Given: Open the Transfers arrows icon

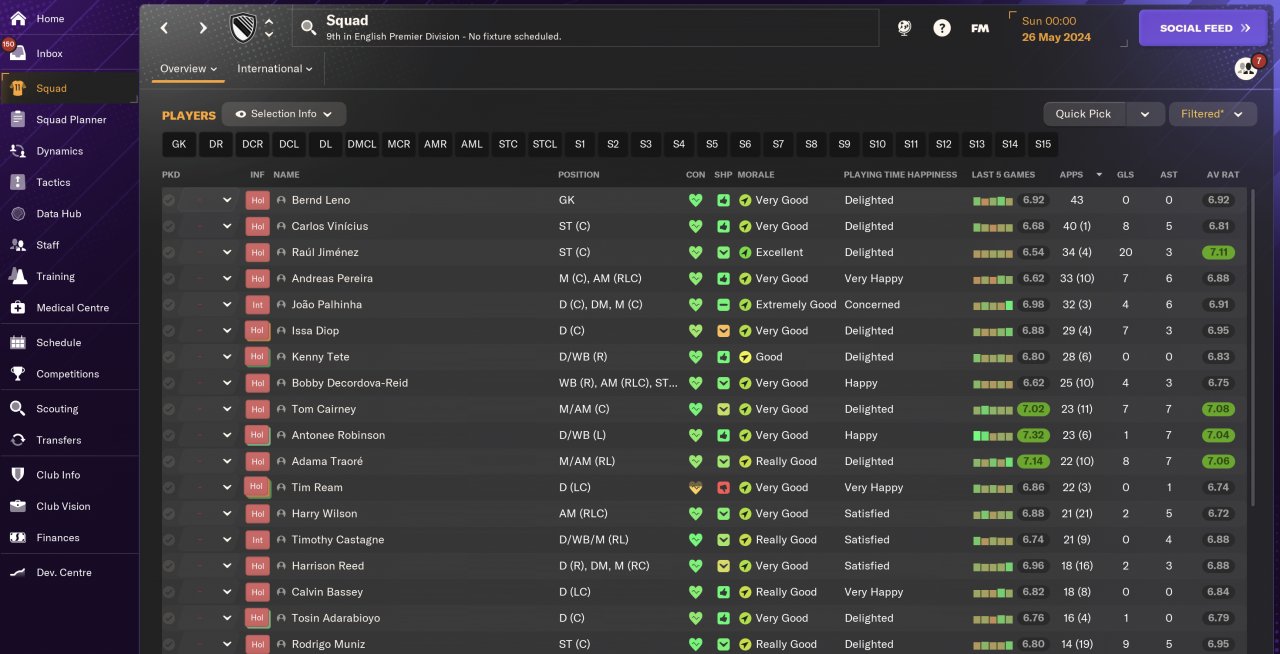Looking at the screenshot, I should (x=18, y=439).
